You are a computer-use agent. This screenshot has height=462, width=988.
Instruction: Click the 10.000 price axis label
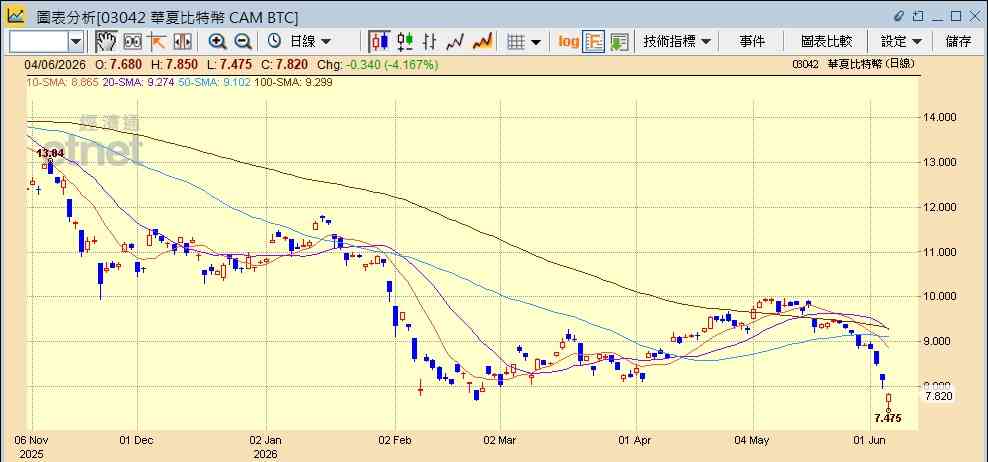(939, 297)
